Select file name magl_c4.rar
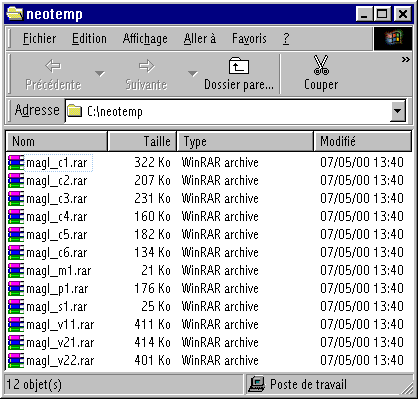This screenshot has height=399, width=418. (x=57, y=217)
